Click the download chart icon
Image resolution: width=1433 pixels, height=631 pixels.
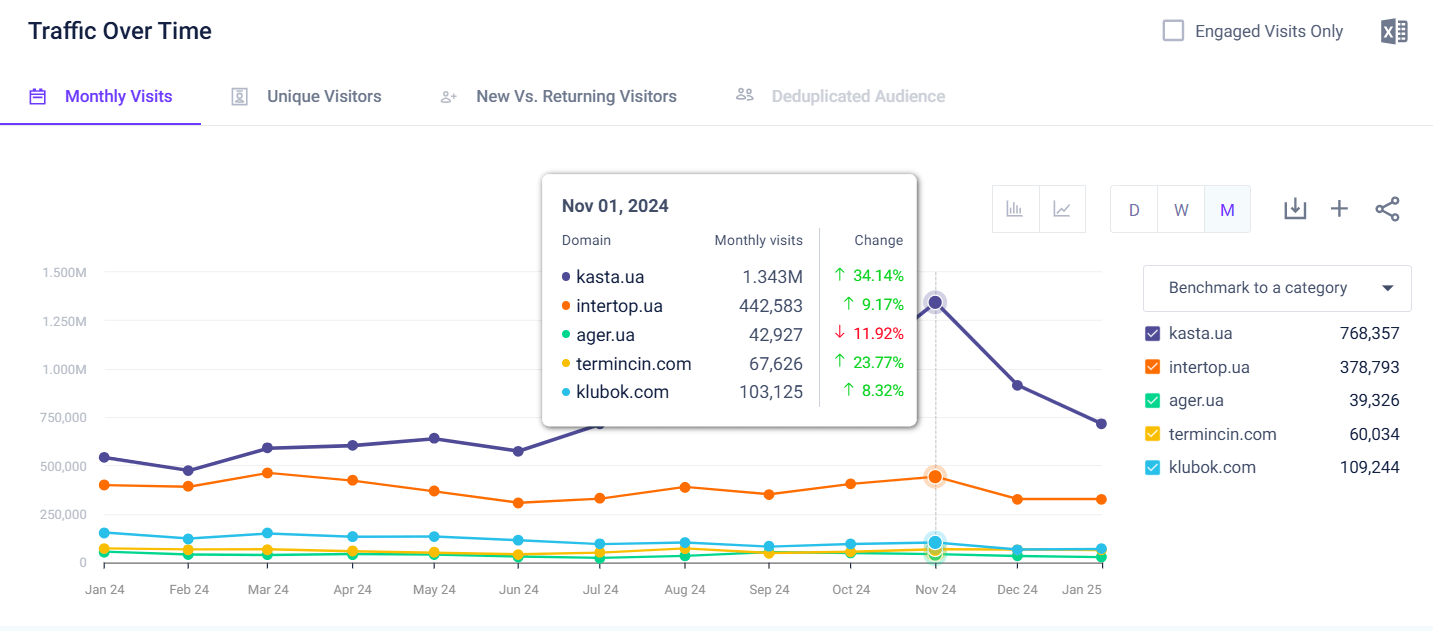click(1295, 209)
